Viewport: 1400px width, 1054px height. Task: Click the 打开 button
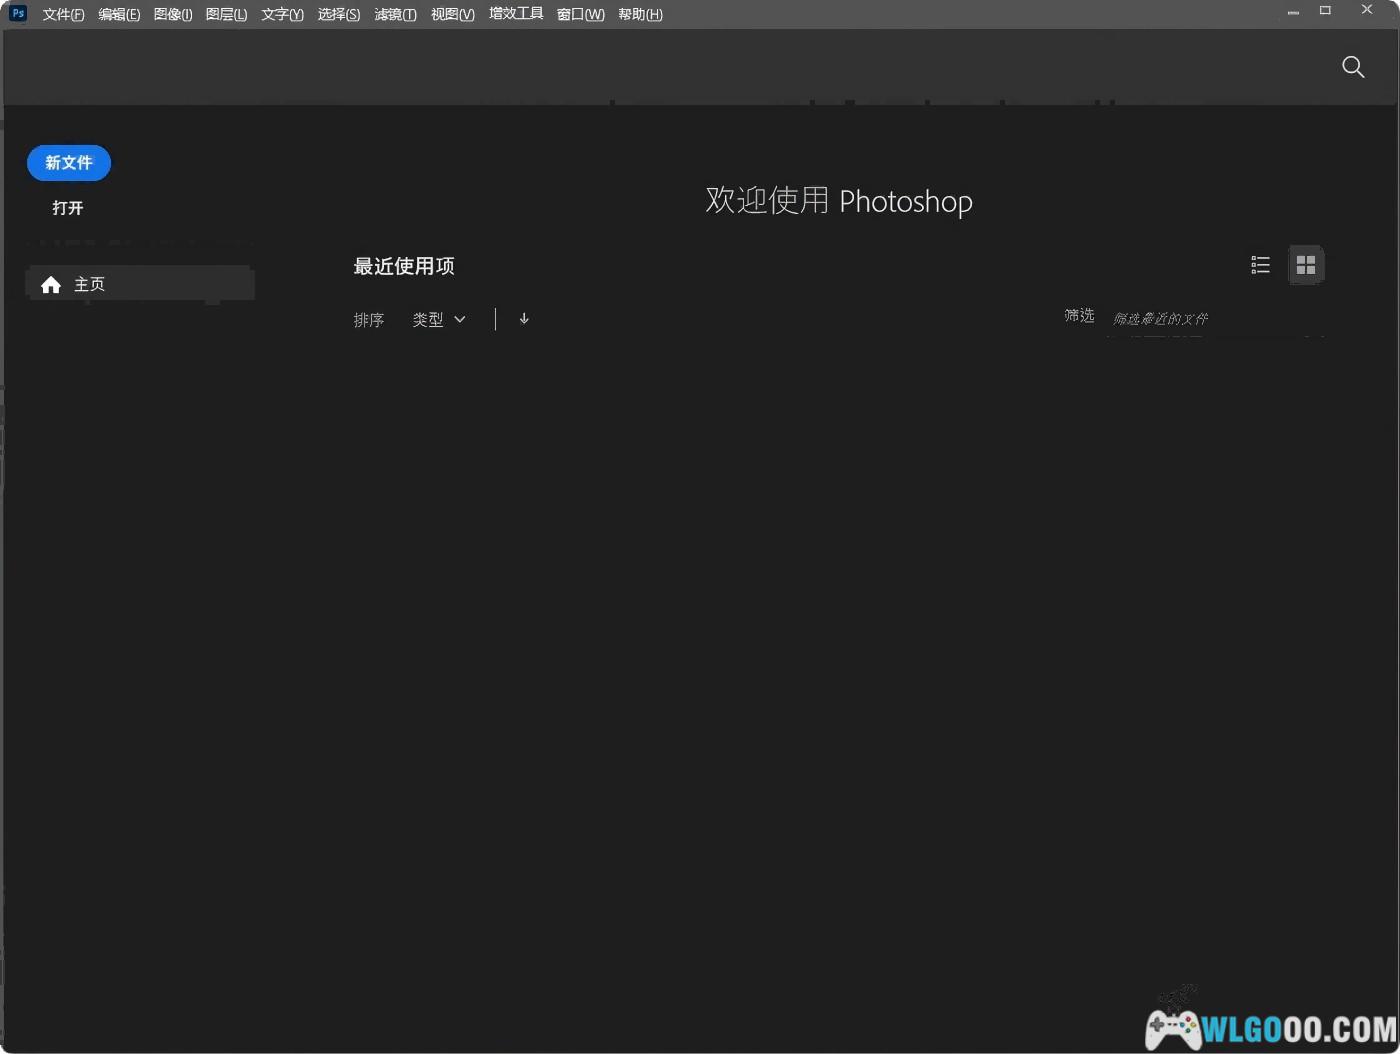(68, 208)
